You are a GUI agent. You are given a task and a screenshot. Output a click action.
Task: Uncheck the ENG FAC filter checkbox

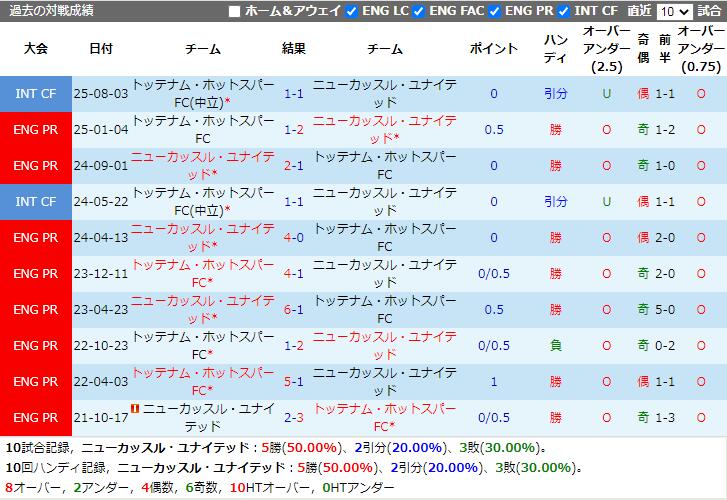coord(419,12)
